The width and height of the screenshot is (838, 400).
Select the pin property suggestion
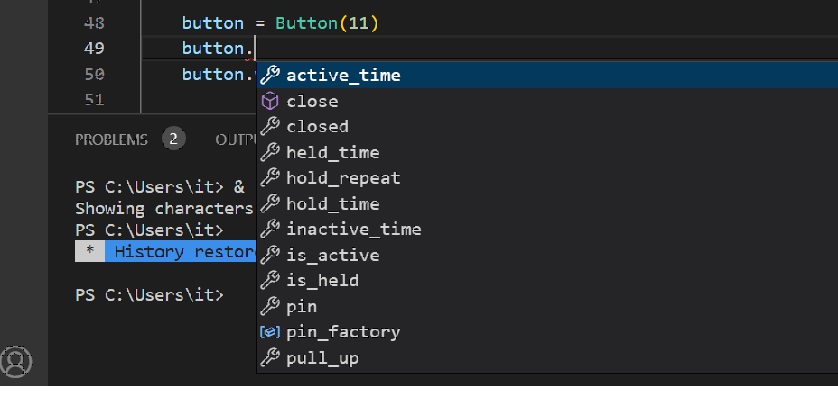coord(547,306)
